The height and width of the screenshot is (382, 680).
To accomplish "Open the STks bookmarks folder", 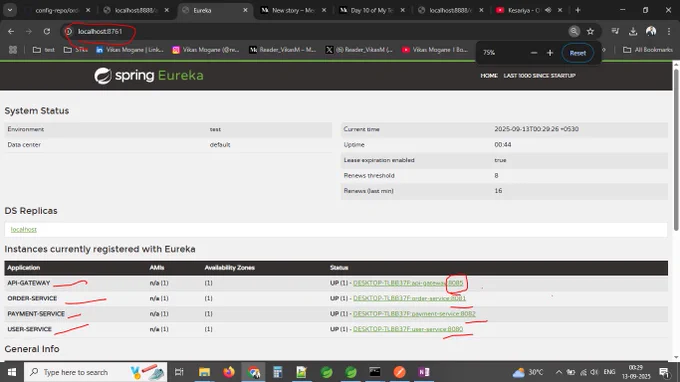I will 76,50.
